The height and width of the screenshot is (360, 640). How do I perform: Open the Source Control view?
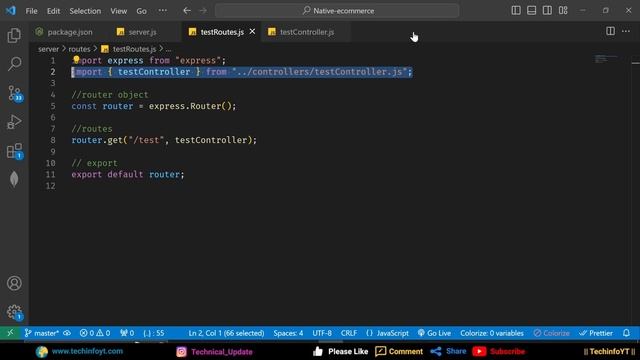pyautogui.click(x=15, y=93)
